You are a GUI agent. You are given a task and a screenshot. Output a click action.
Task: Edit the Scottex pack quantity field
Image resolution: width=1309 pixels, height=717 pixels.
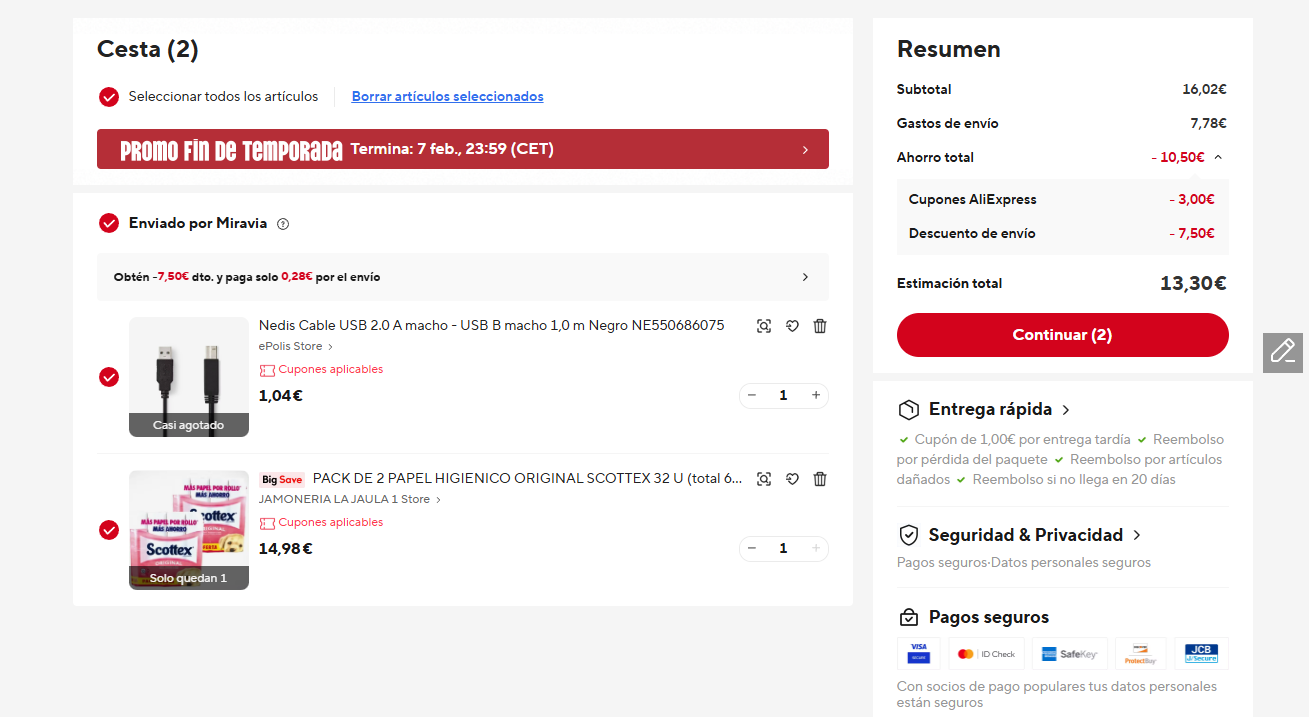pyautogui.click(x=783, y=548)
